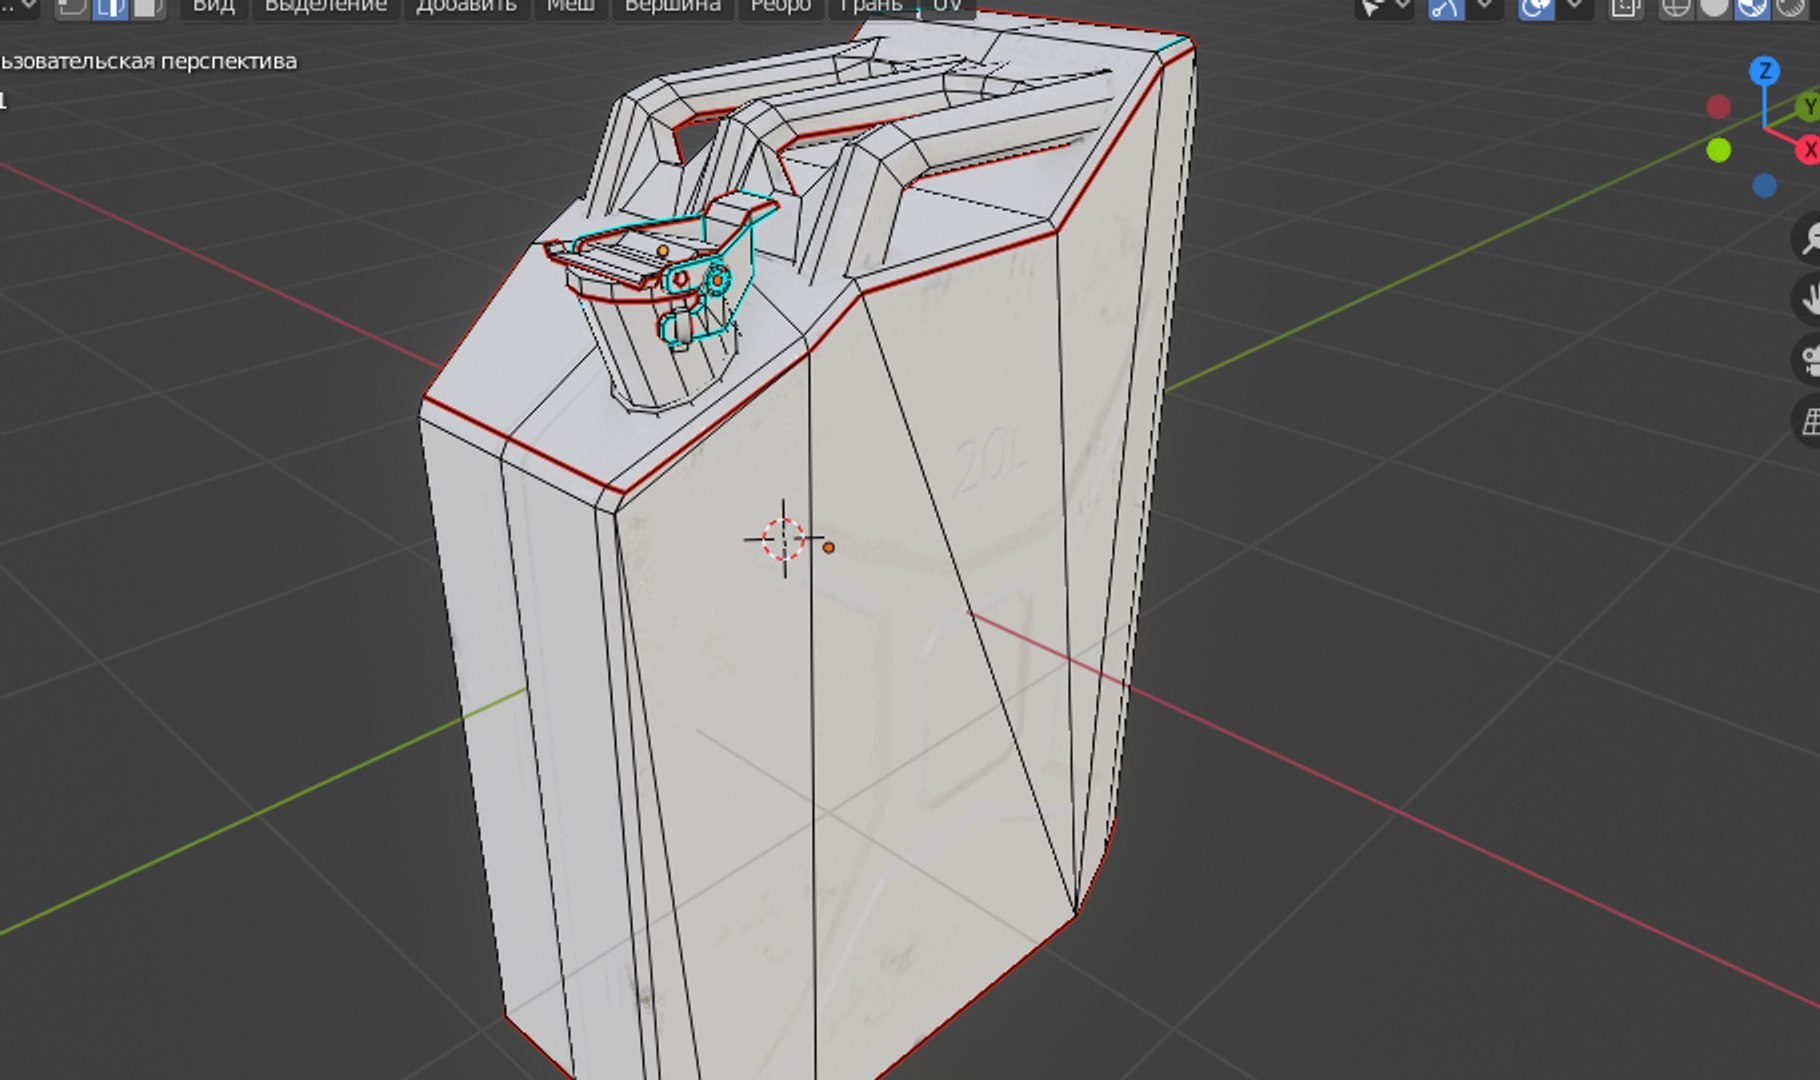Click the negative Z blue dot on gizmo
The image size is (1820, 1080).
[1765, 186]
